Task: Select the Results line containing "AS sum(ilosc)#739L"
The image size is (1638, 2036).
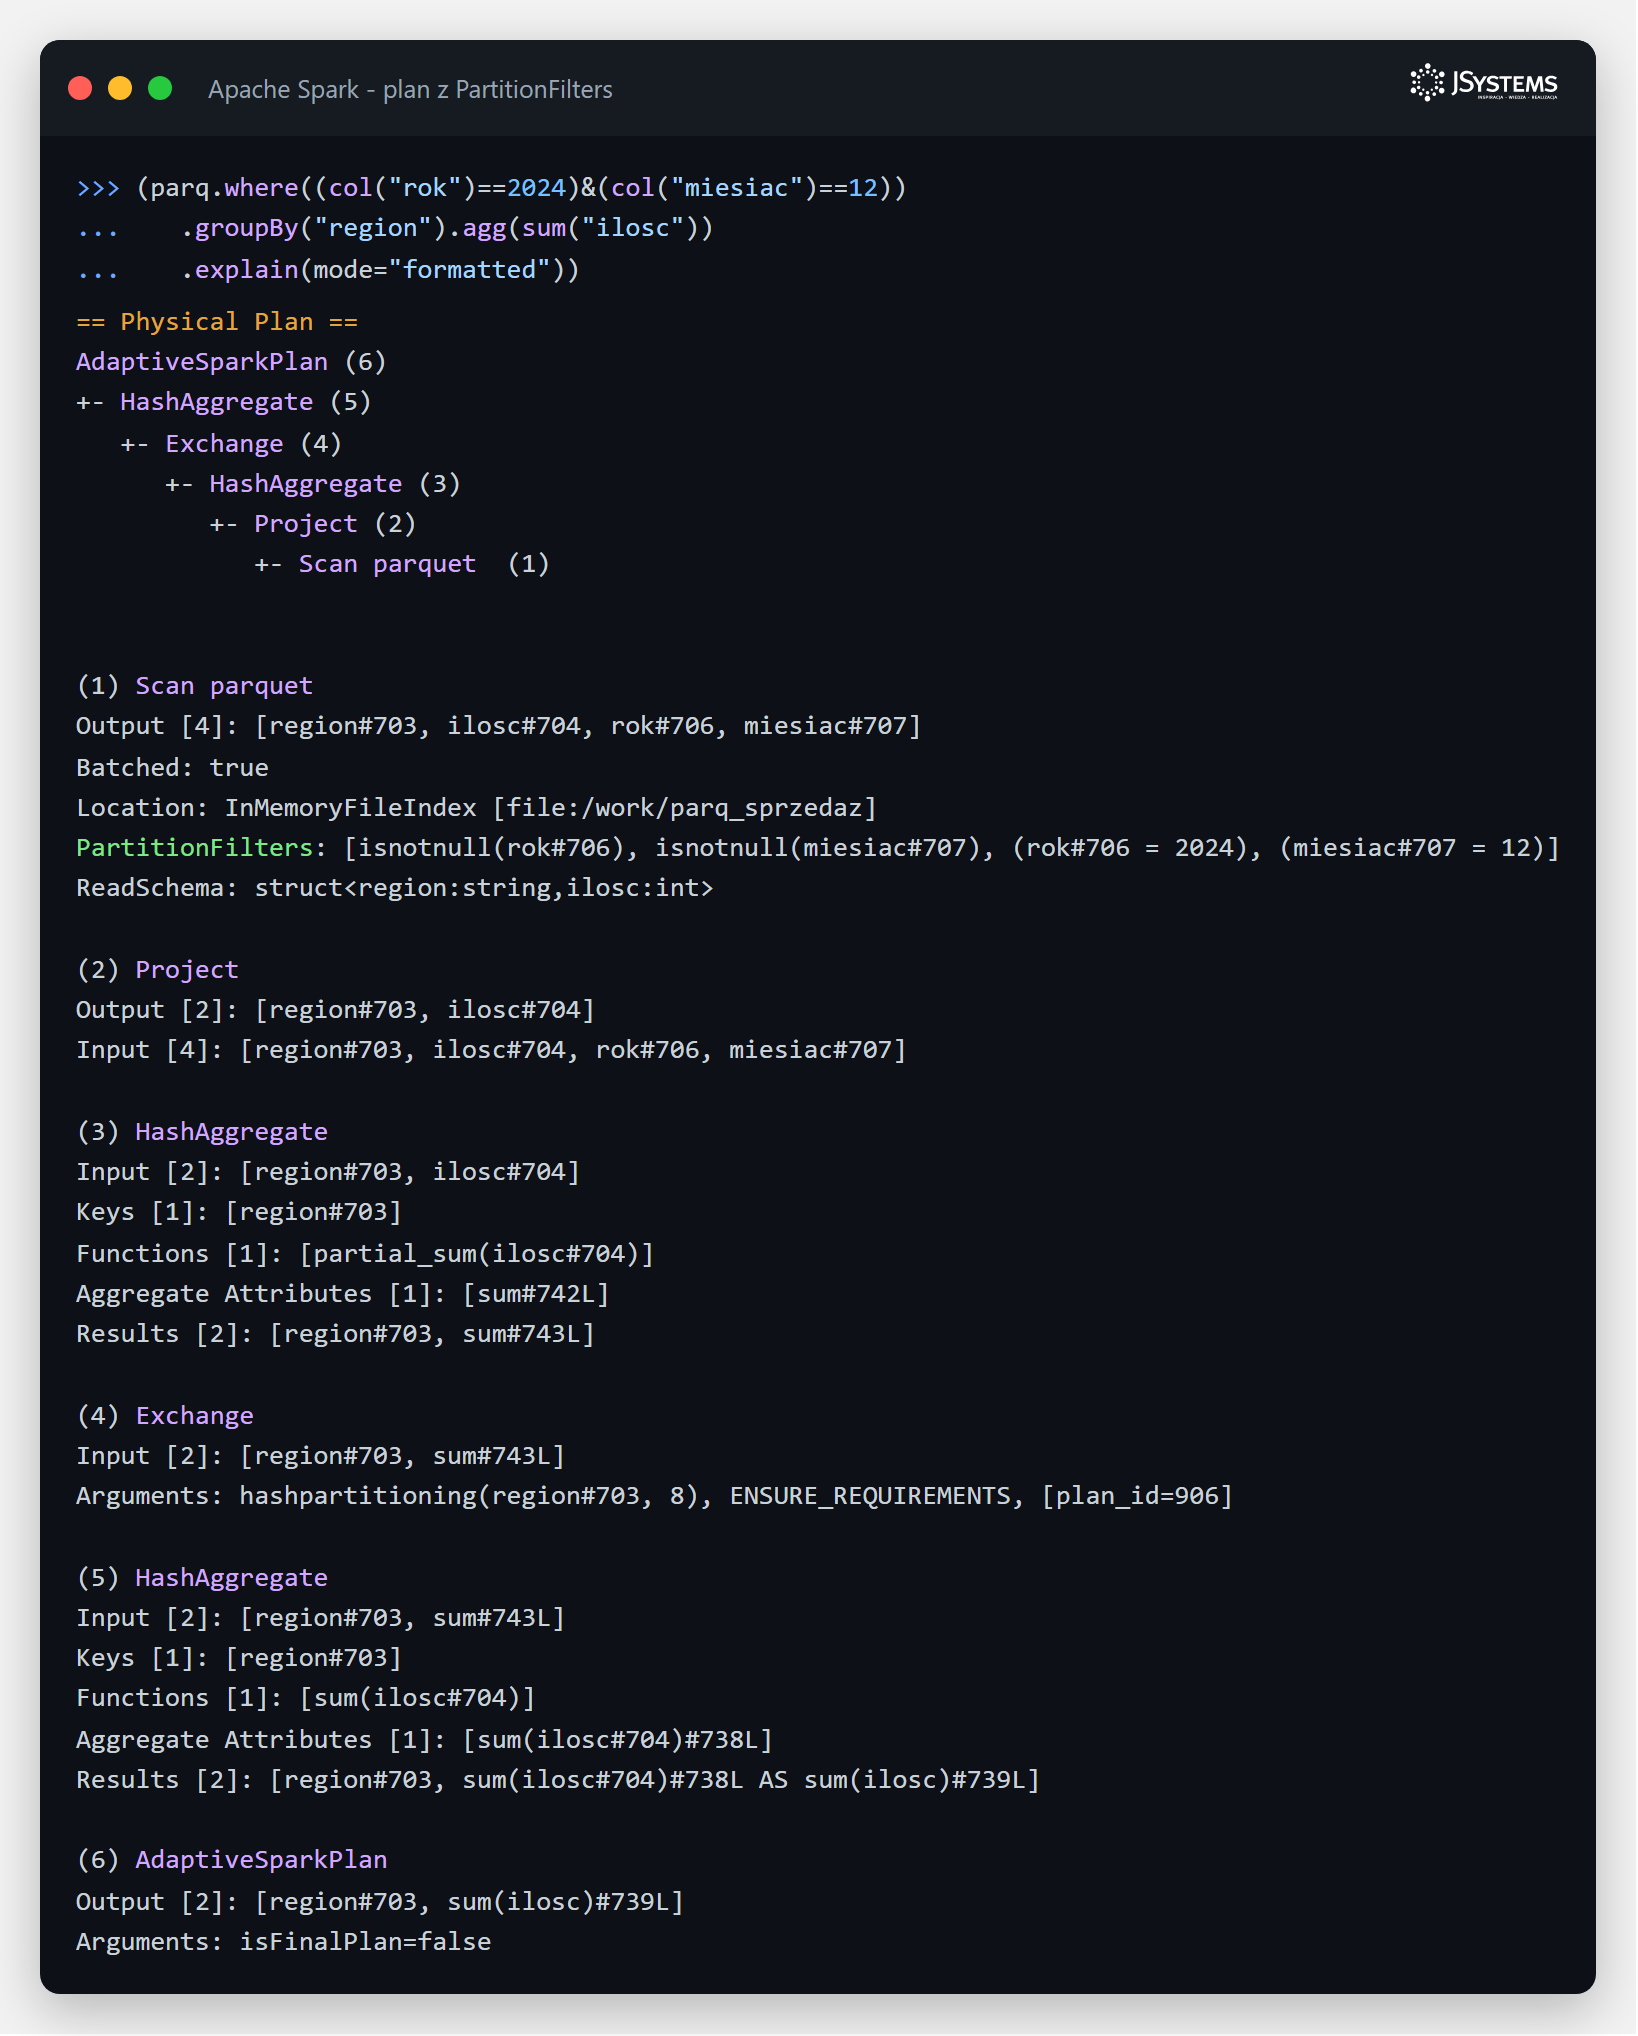Action: 558,1780
